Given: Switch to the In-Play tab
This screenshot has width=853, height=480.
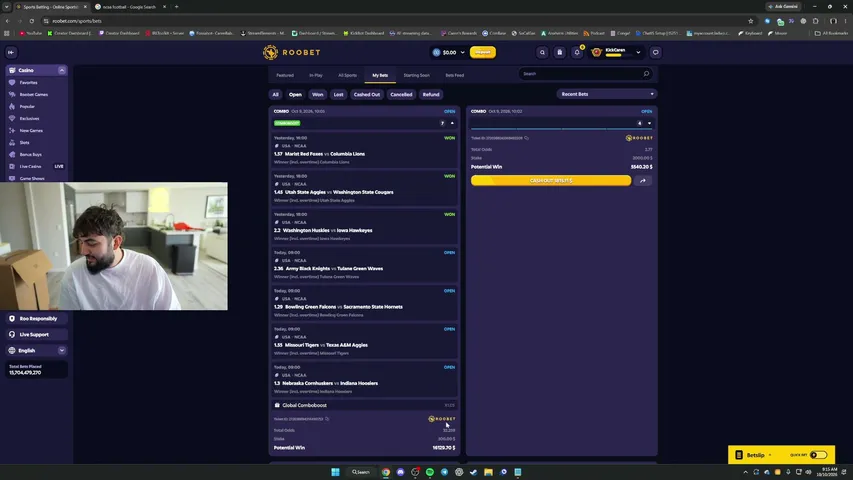Looking at the screenshot, I should (x=316, y=75).
